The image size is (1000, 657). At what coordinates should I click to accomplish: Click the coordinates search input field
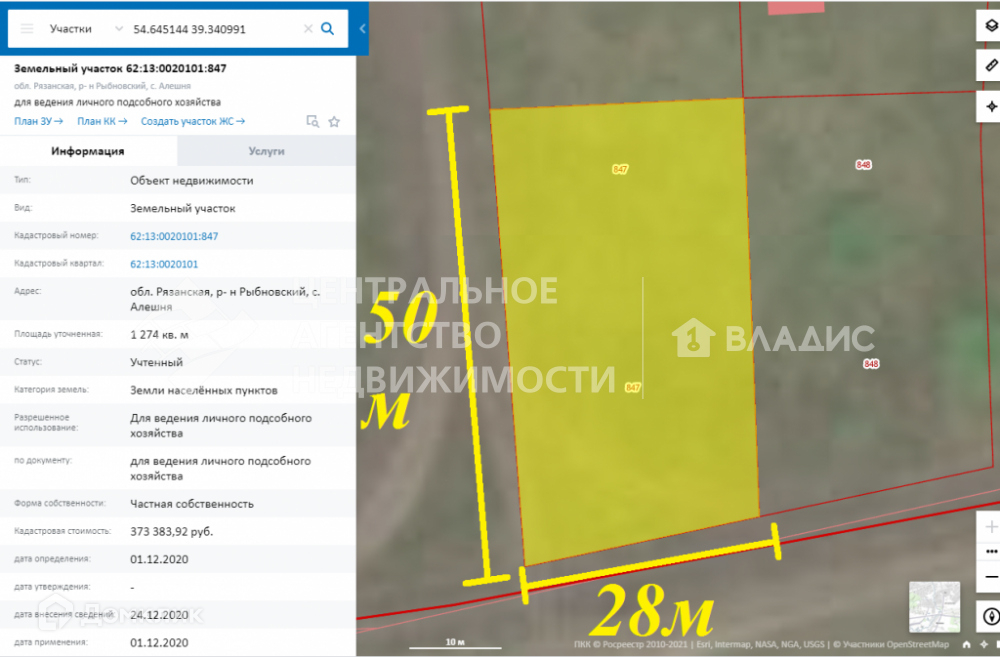214,29
